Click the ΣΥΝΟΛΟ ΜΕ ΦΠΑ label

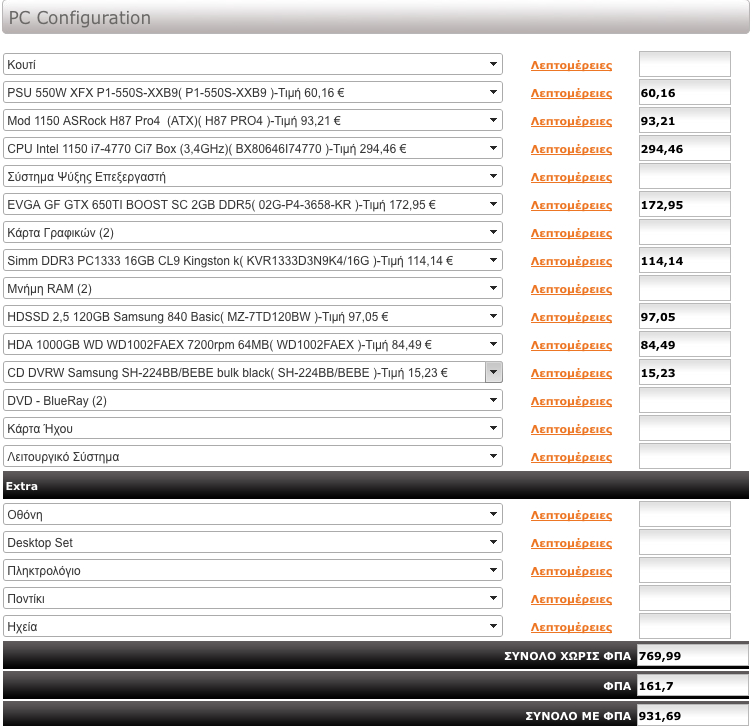[x=578, y=716]
